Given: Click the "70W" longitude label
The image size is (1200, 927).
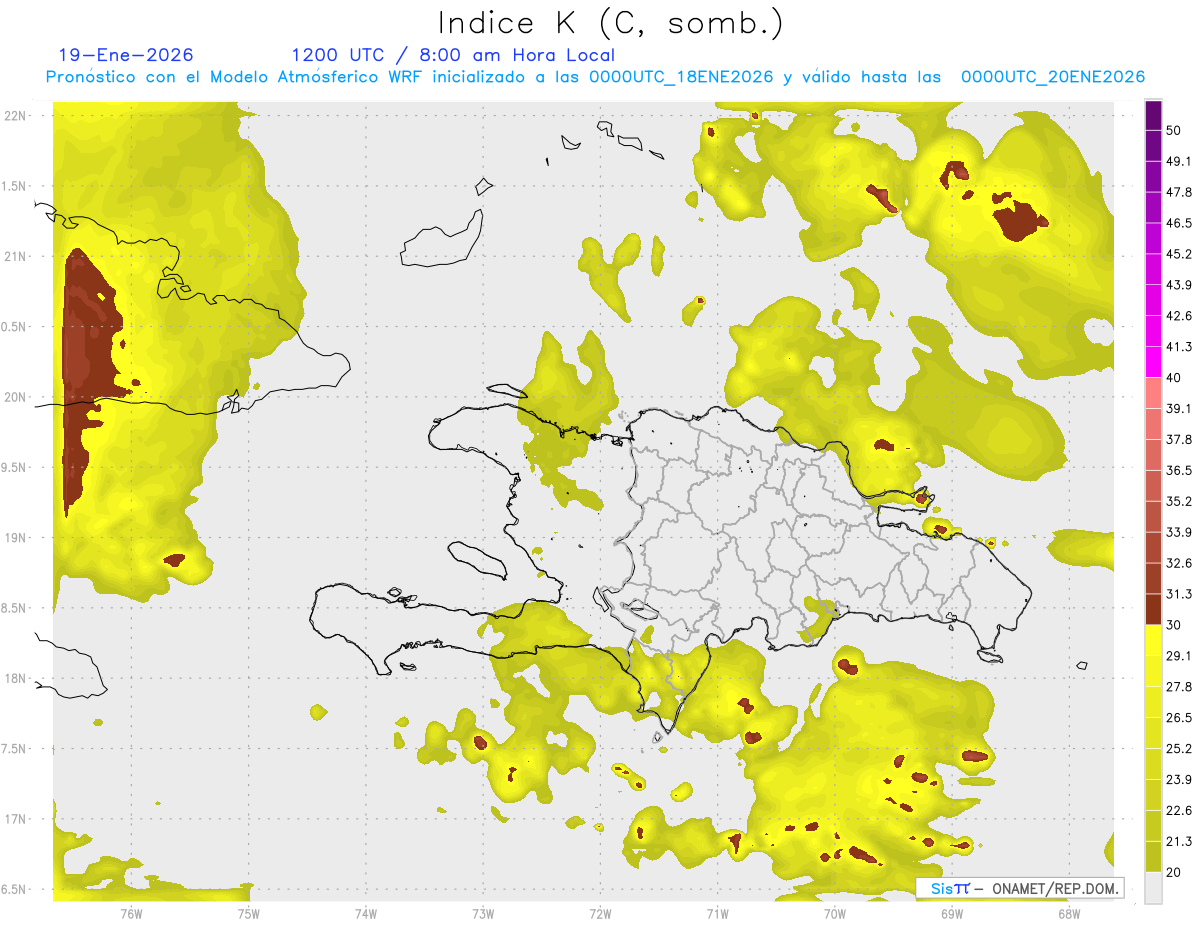Looking at the screenshot, I should coord(835,914).
